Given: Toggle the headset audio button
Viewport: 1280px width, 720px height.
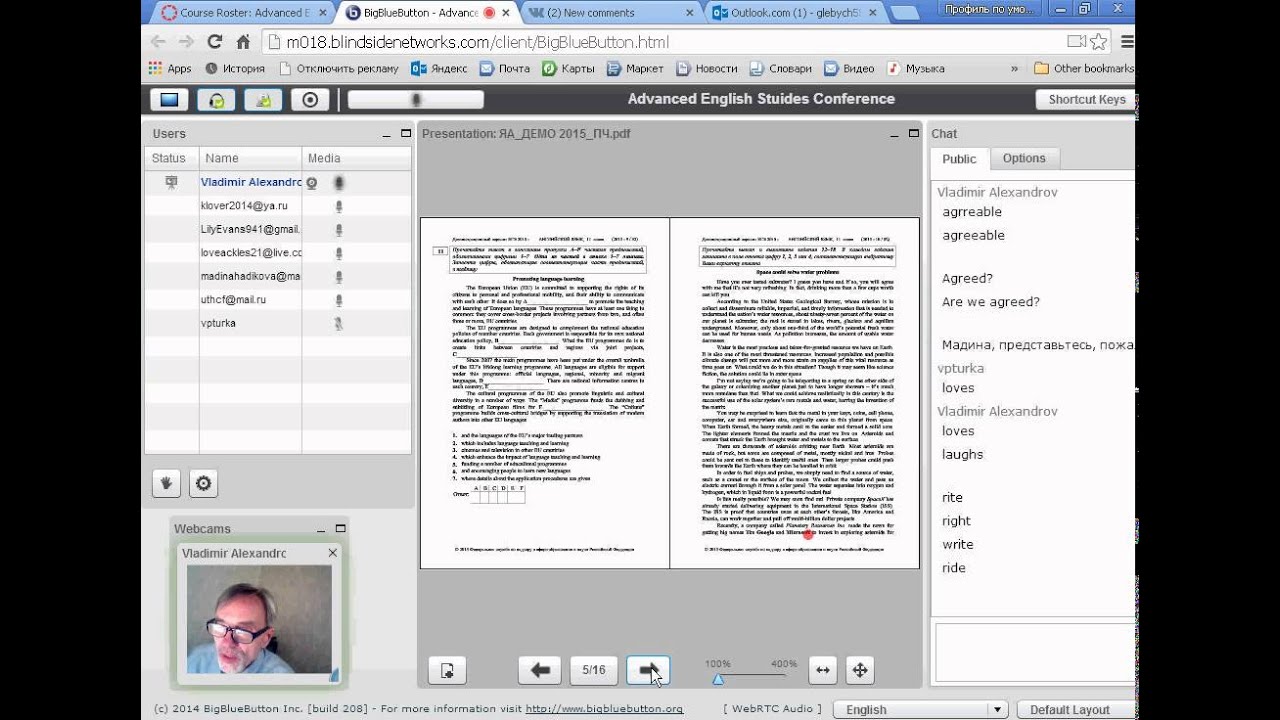Looking at the screenshot, I should [x=216, y=99].
